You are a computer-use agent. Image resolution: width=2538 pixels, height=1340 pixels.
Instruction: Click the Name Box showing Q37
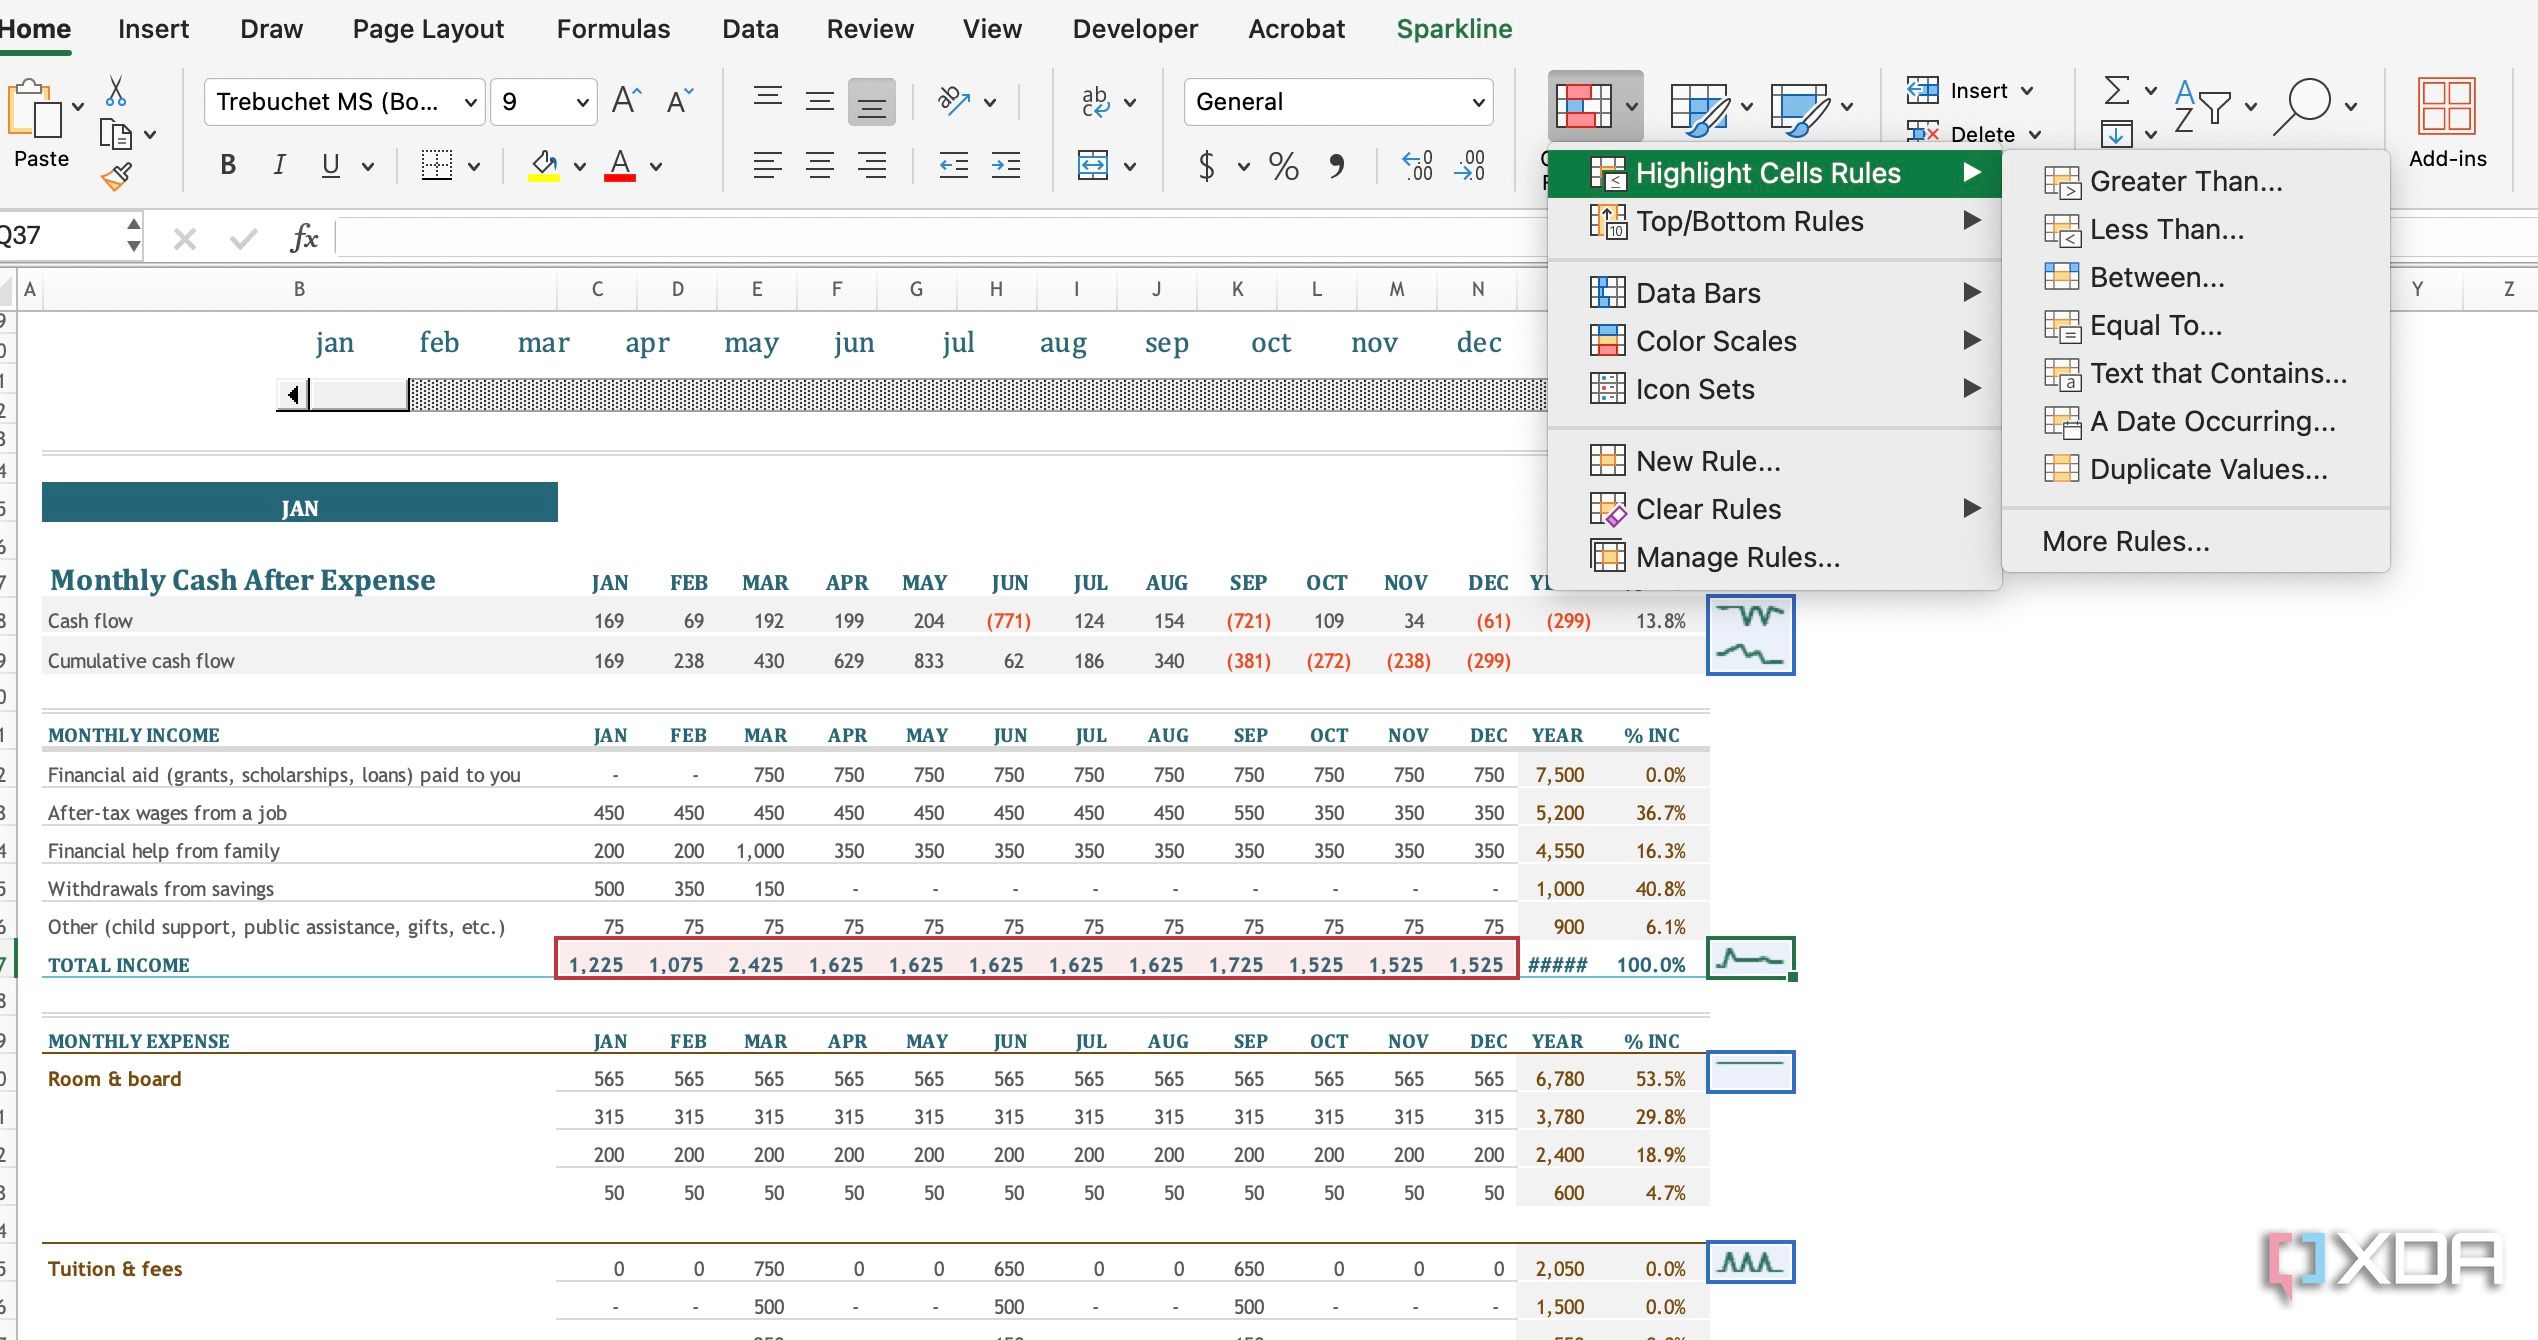[x=60, y=236]
